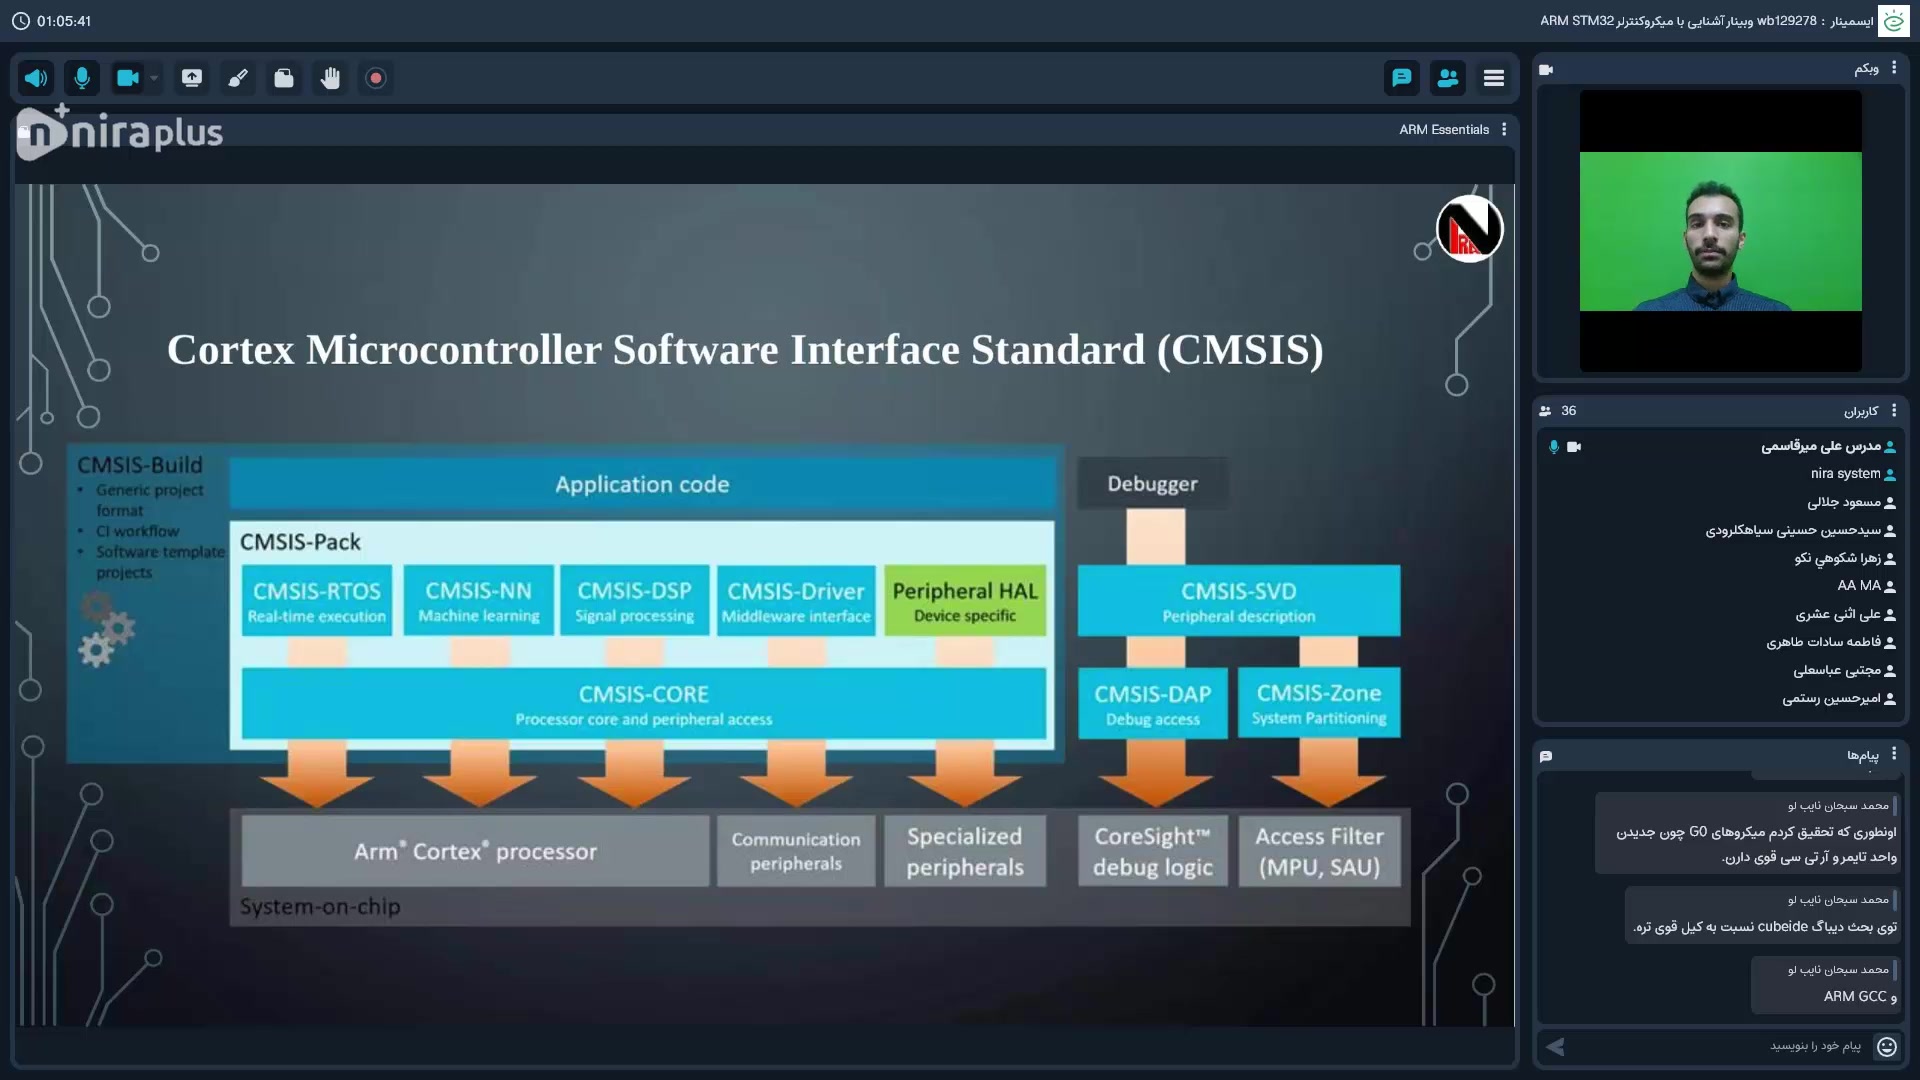Open the webcam panel options menu

point(1894,68)
